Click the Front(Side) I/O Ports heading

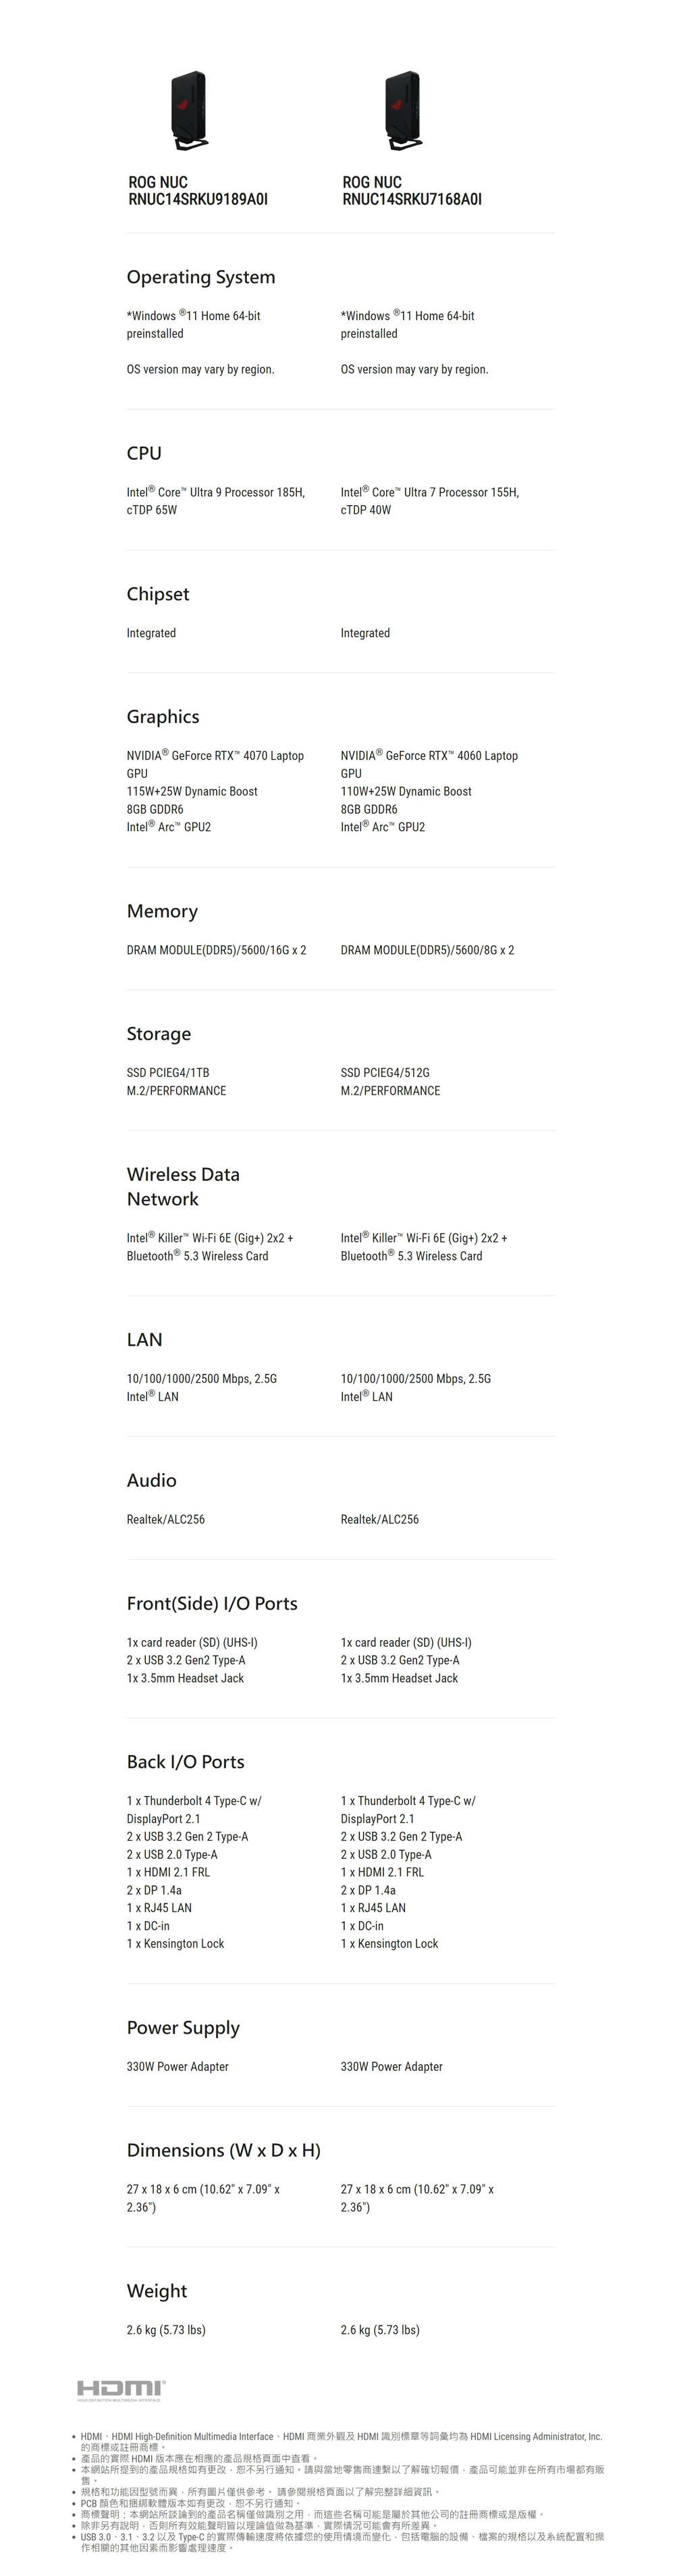click(212, 1603)
